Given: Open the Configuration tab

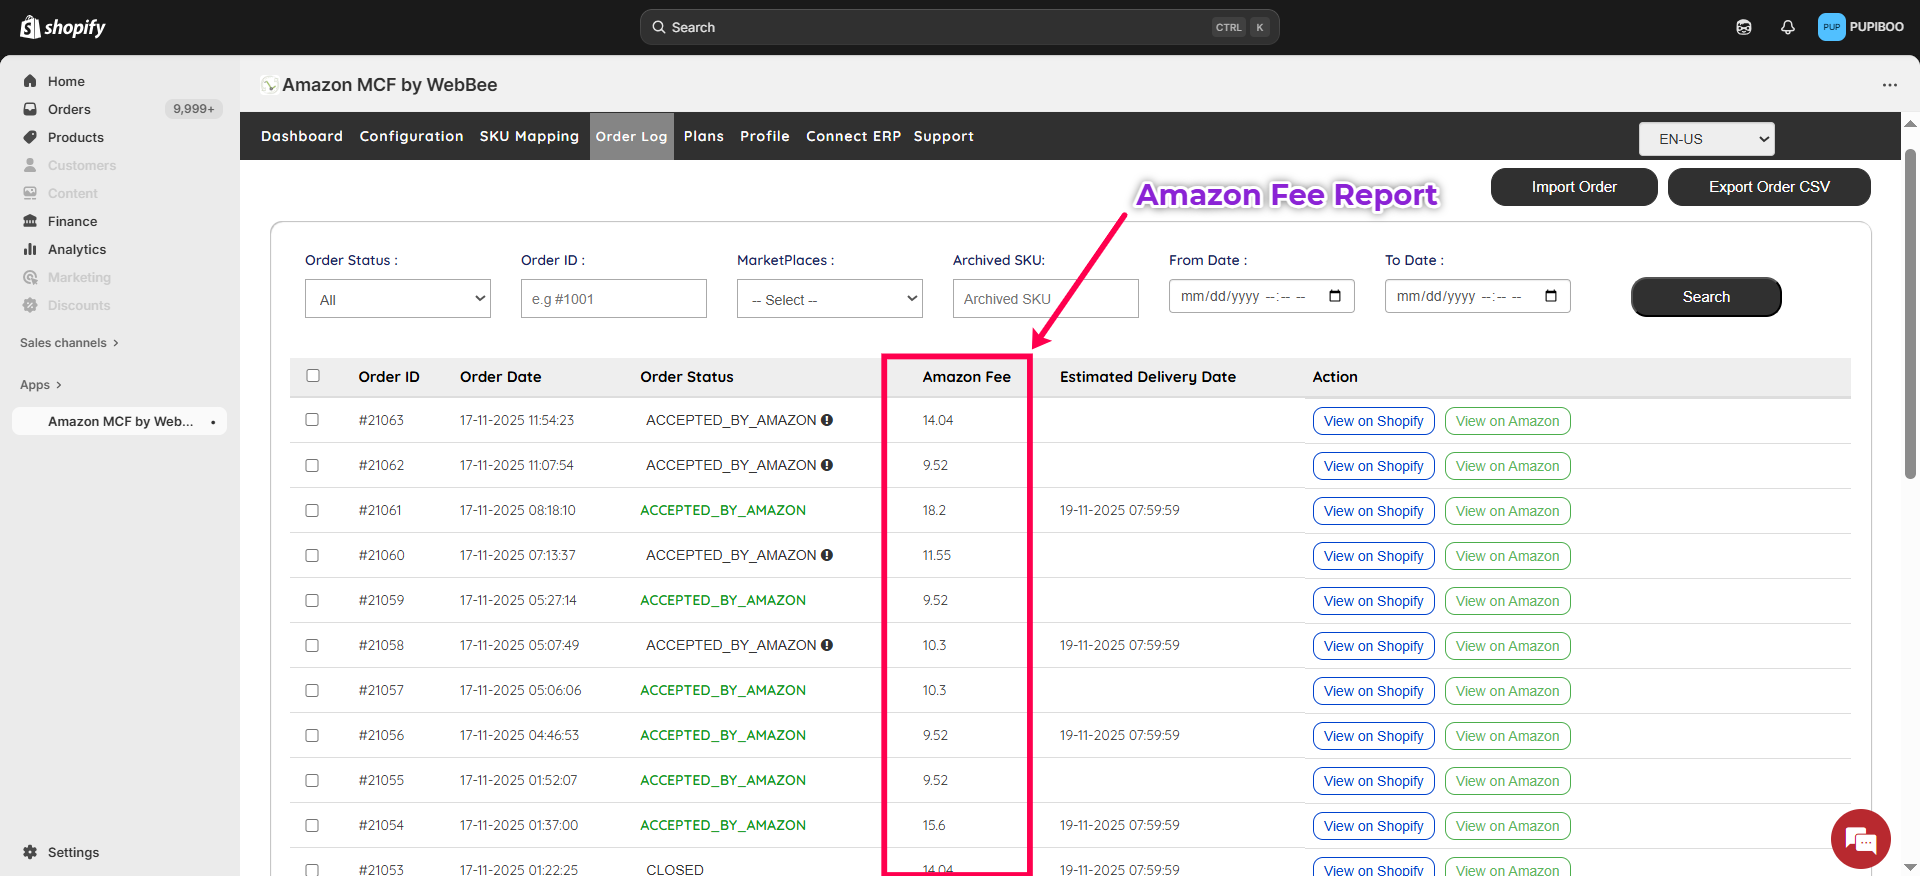Looking at the screenshot, I should (411, 136).
